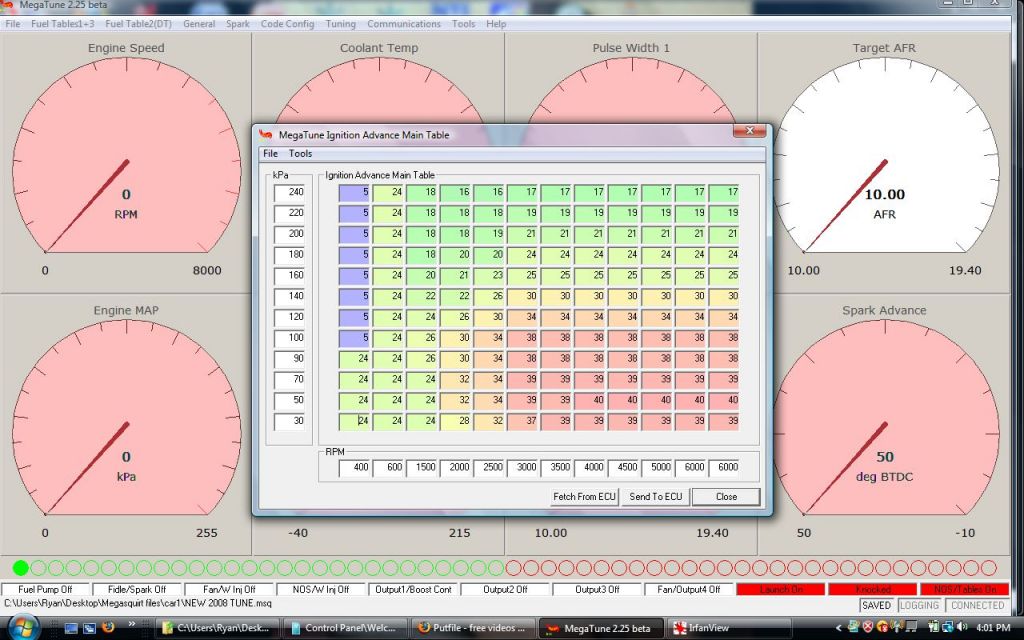
Task: Click the 1500 RPM bin field
Action: click(x=422, y=468)
